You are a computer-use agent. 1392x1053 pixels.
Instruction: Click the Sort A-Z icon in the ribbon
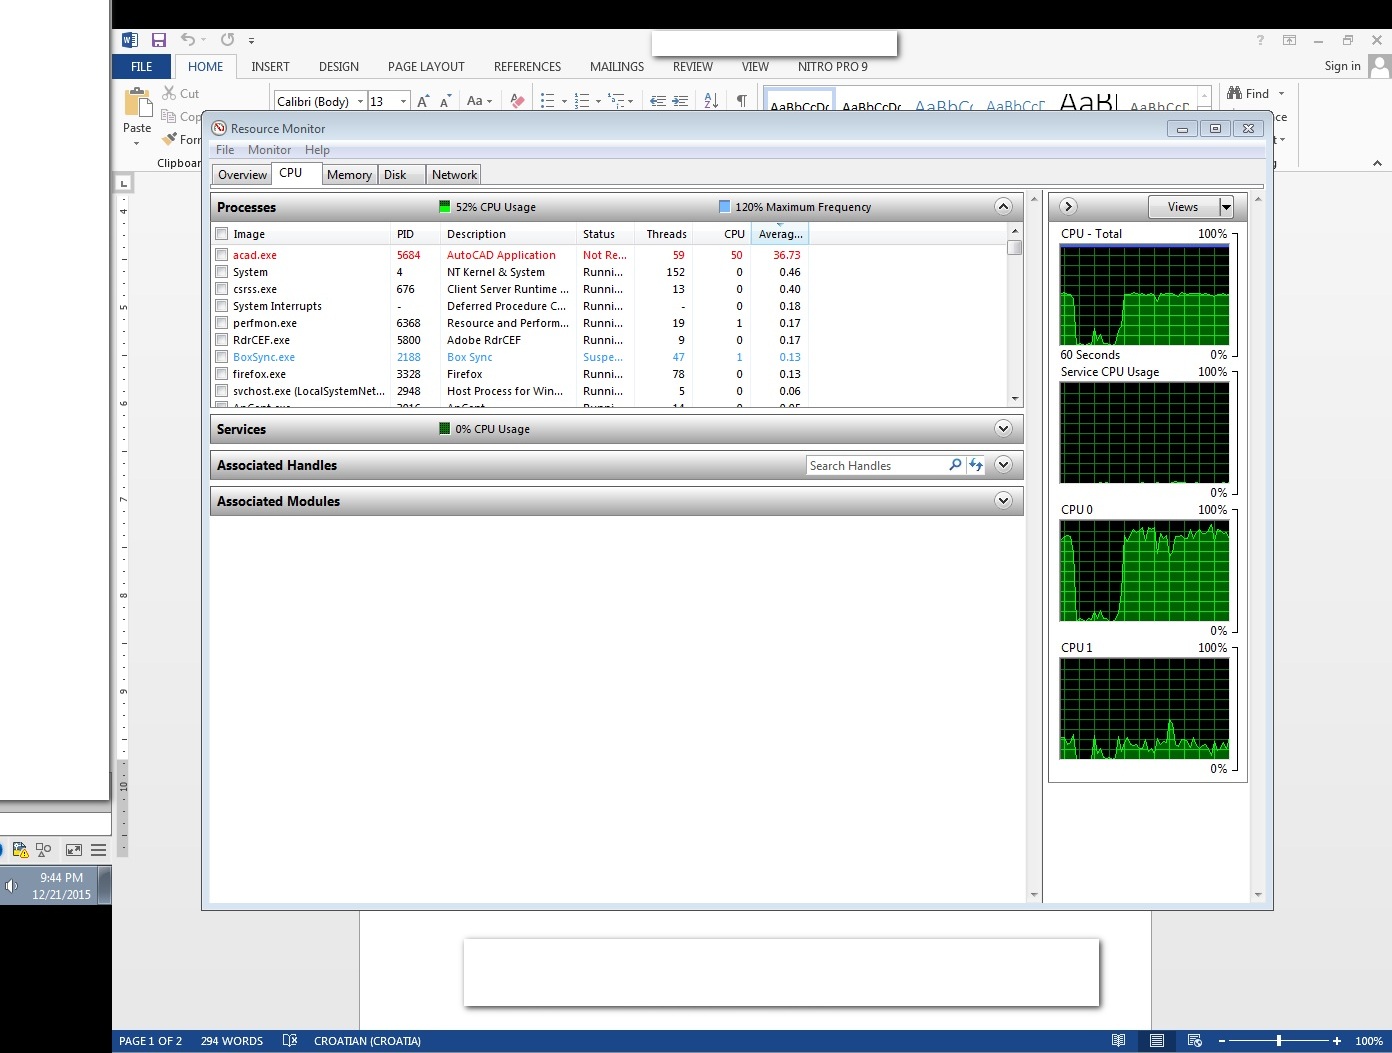(711, 101)
